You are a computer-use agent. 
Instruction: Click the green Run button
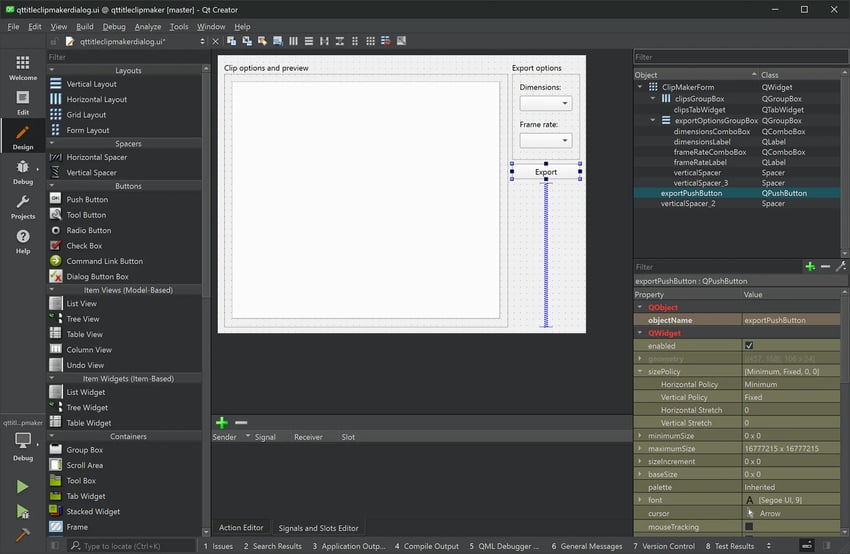(22, 486)
